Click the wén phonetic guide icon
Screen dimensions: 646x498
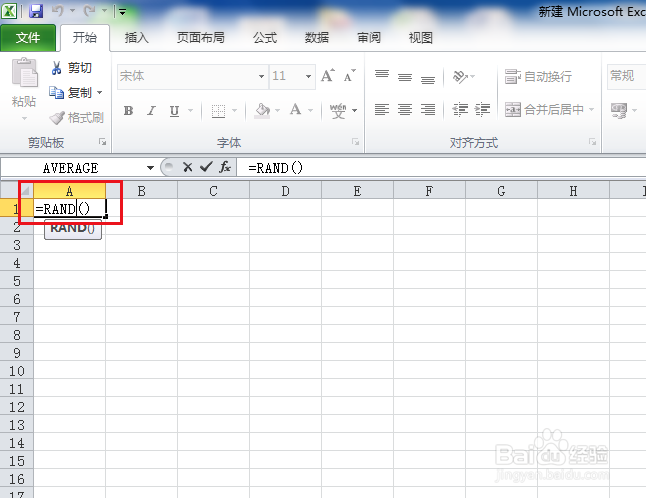point(338,110)
